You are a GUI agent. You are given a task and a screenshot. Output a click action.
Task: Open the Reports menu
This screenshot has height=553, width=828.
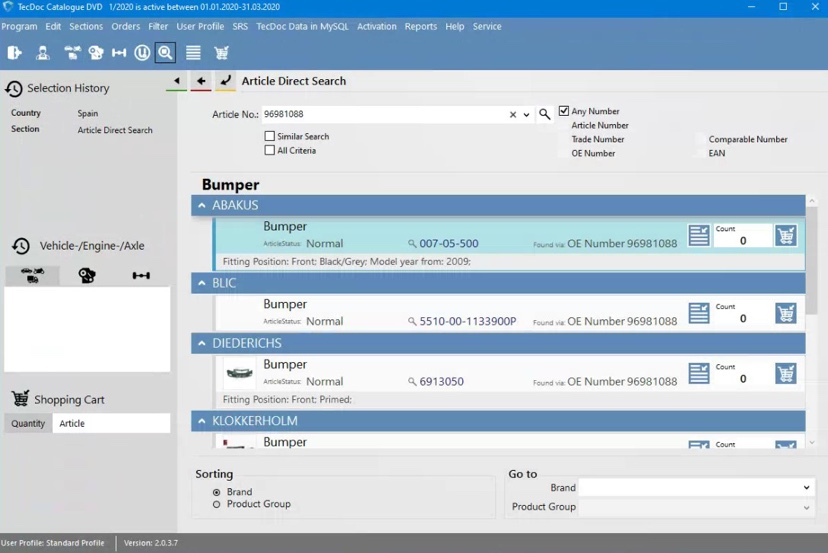click(x=421, y=26)
